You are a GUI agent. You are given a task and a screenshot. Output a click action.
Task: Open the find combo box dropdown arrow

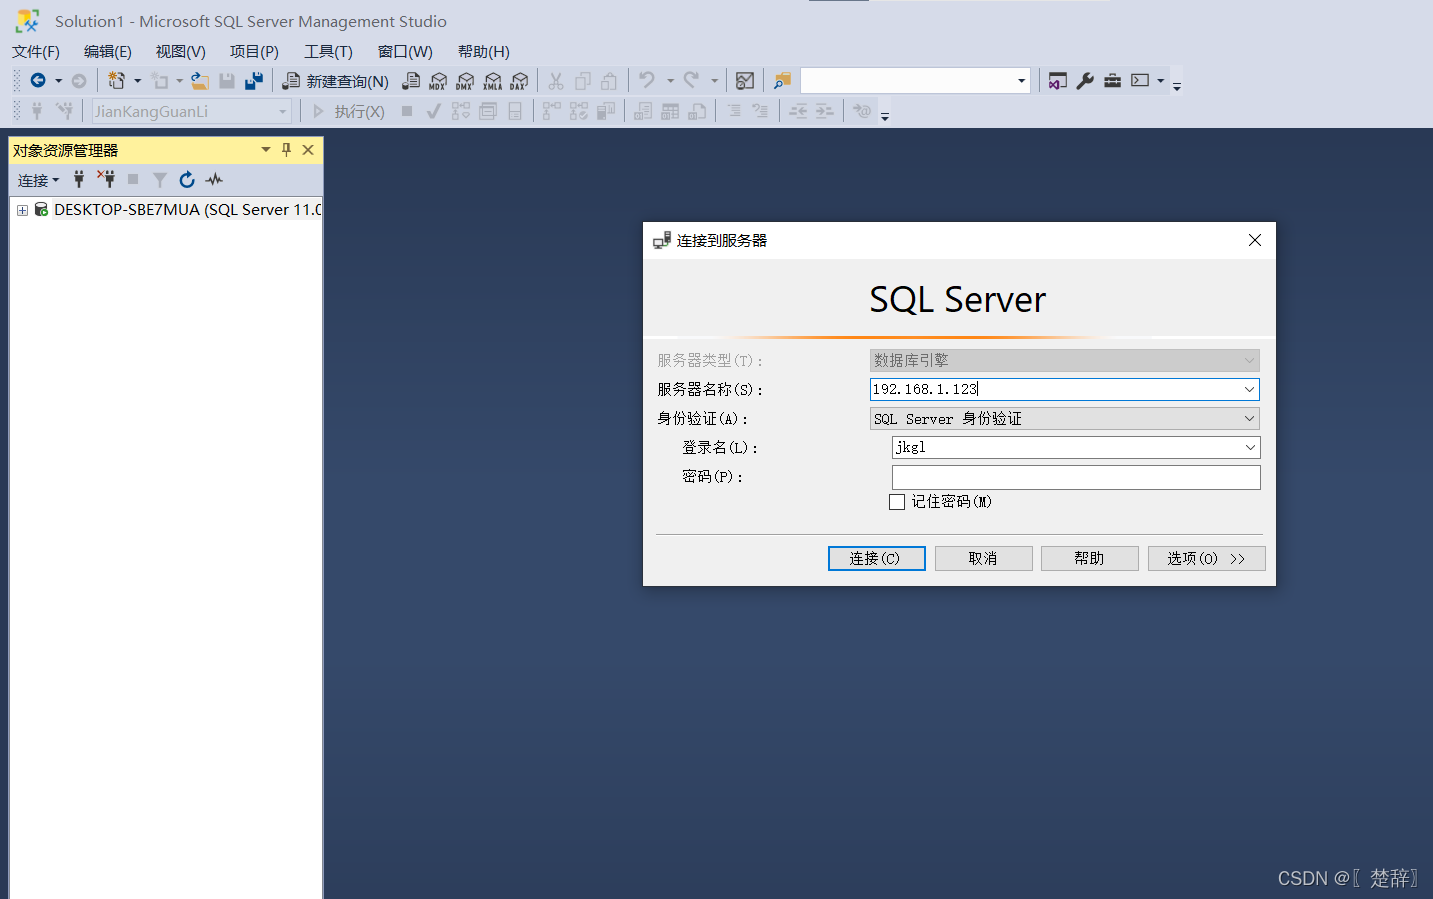(x=1021, y=81)
